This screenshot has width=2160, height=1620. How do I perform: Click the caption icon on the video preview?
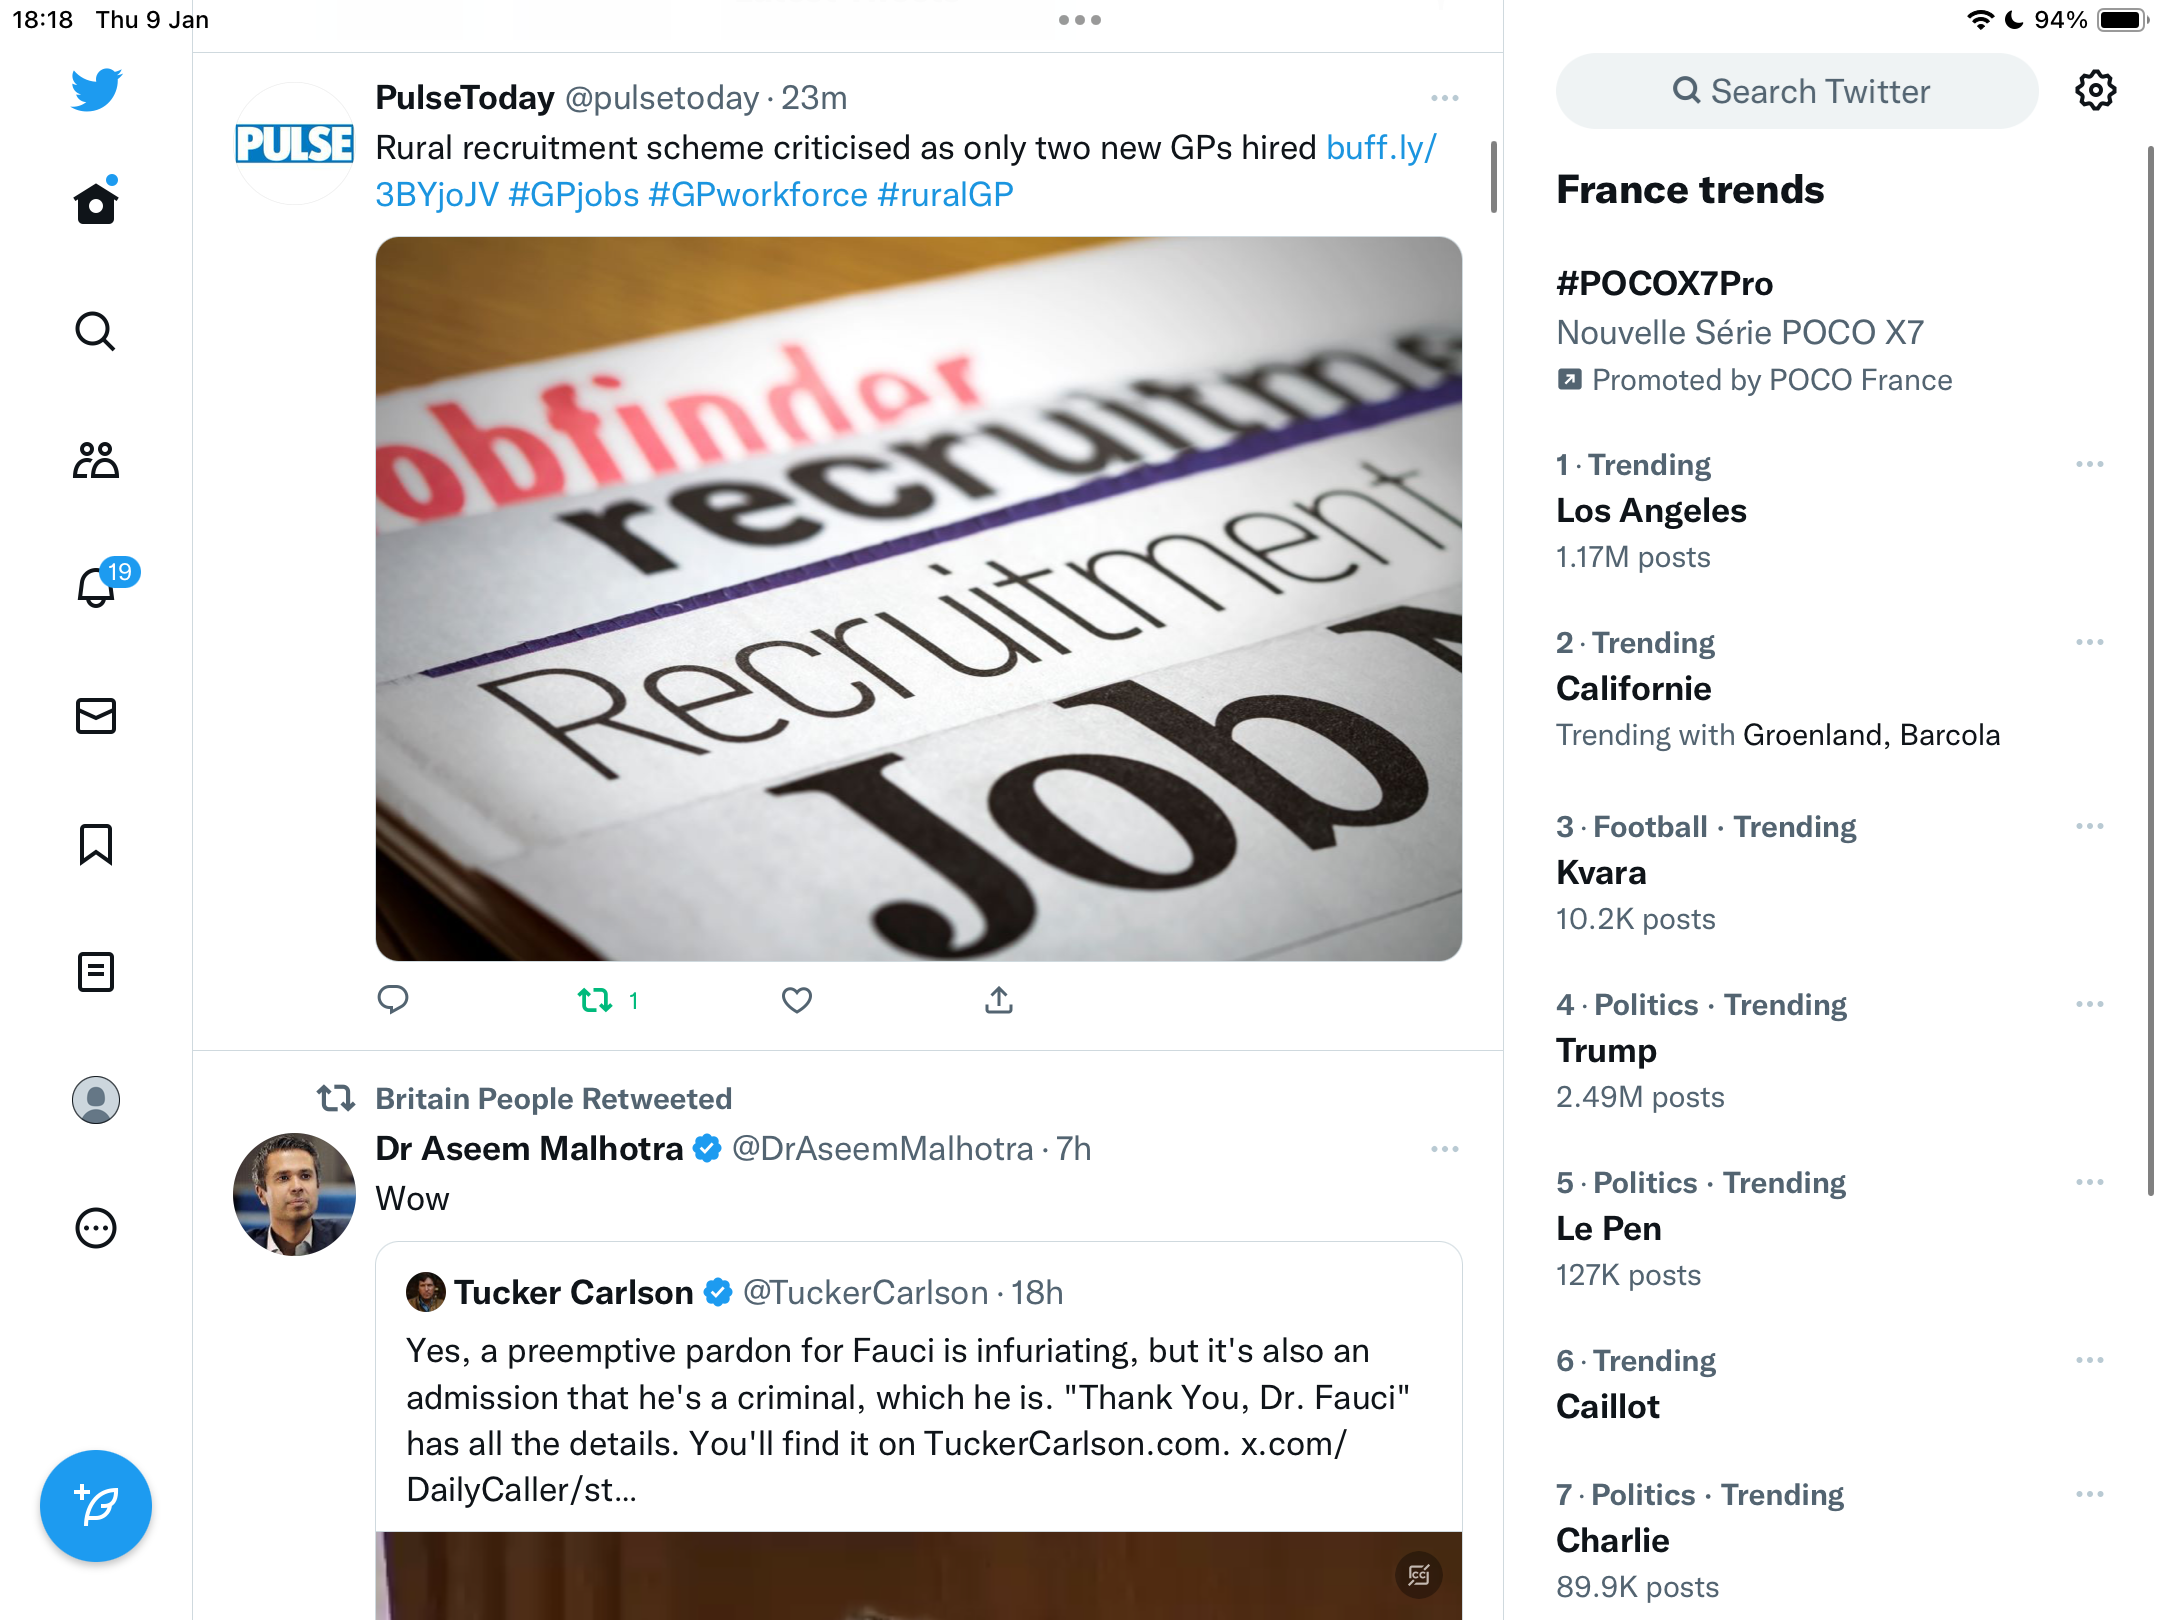coord(1419,1576)
